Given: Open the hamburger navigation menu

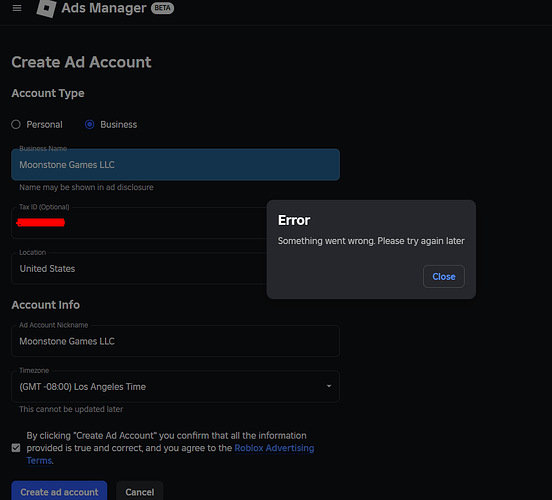Looking at the screenshot, I should [x=17, y=8].
